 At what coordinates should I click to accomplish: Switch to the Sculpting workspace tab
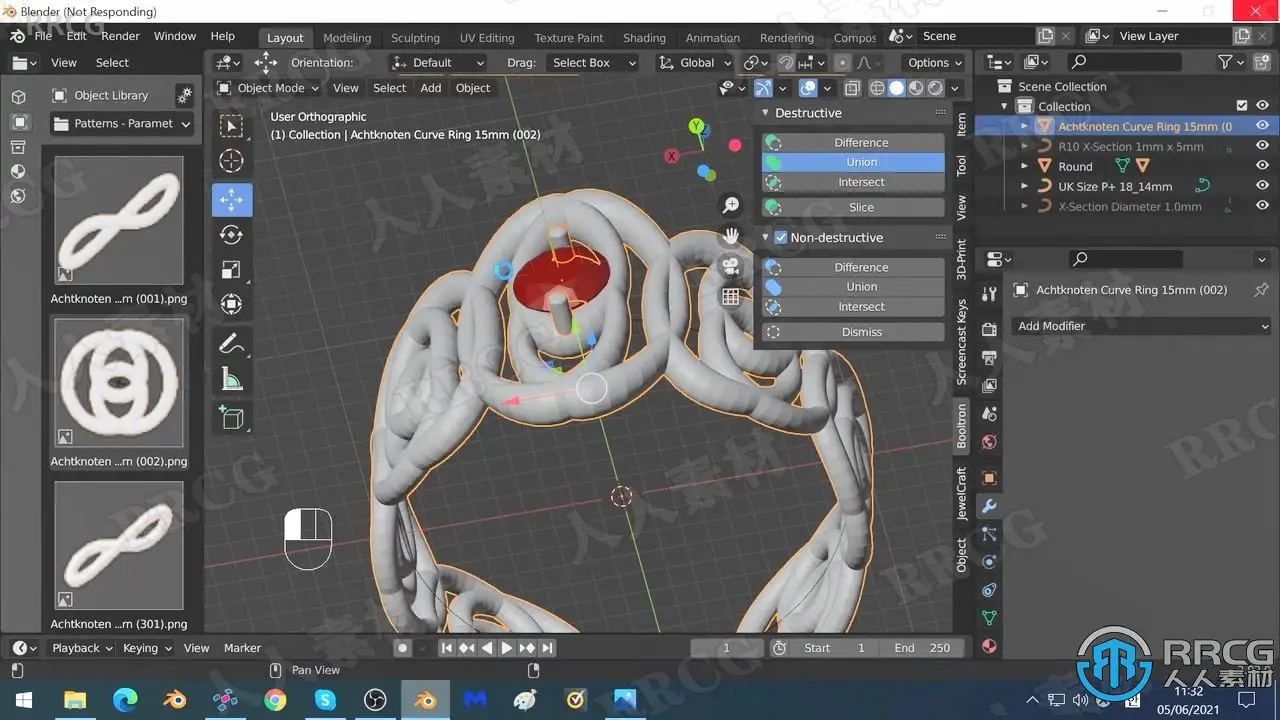click(415, 38)
